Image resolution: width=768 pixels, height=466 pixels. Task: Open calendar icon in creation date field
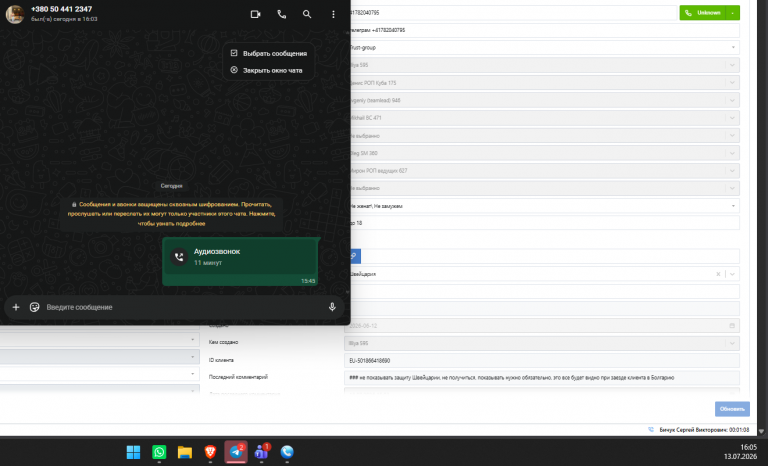(732, 325)
